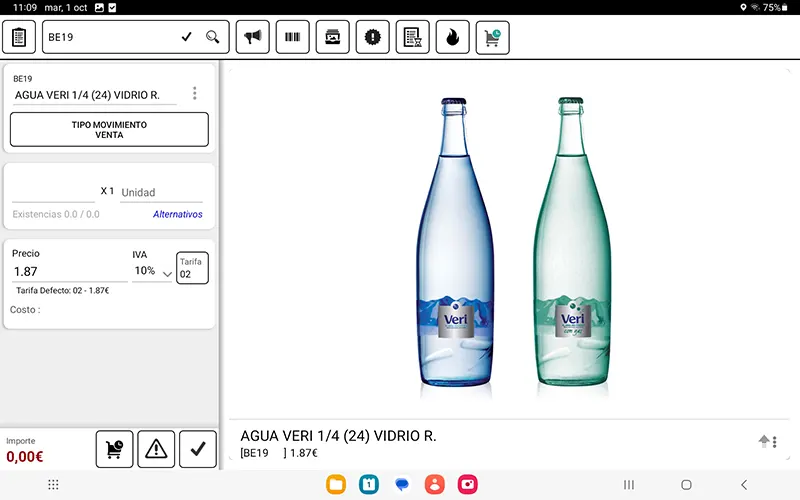800x500 pixels.
Task: Open the megaphone promotions icon
Action: click(x=253, y=37)
